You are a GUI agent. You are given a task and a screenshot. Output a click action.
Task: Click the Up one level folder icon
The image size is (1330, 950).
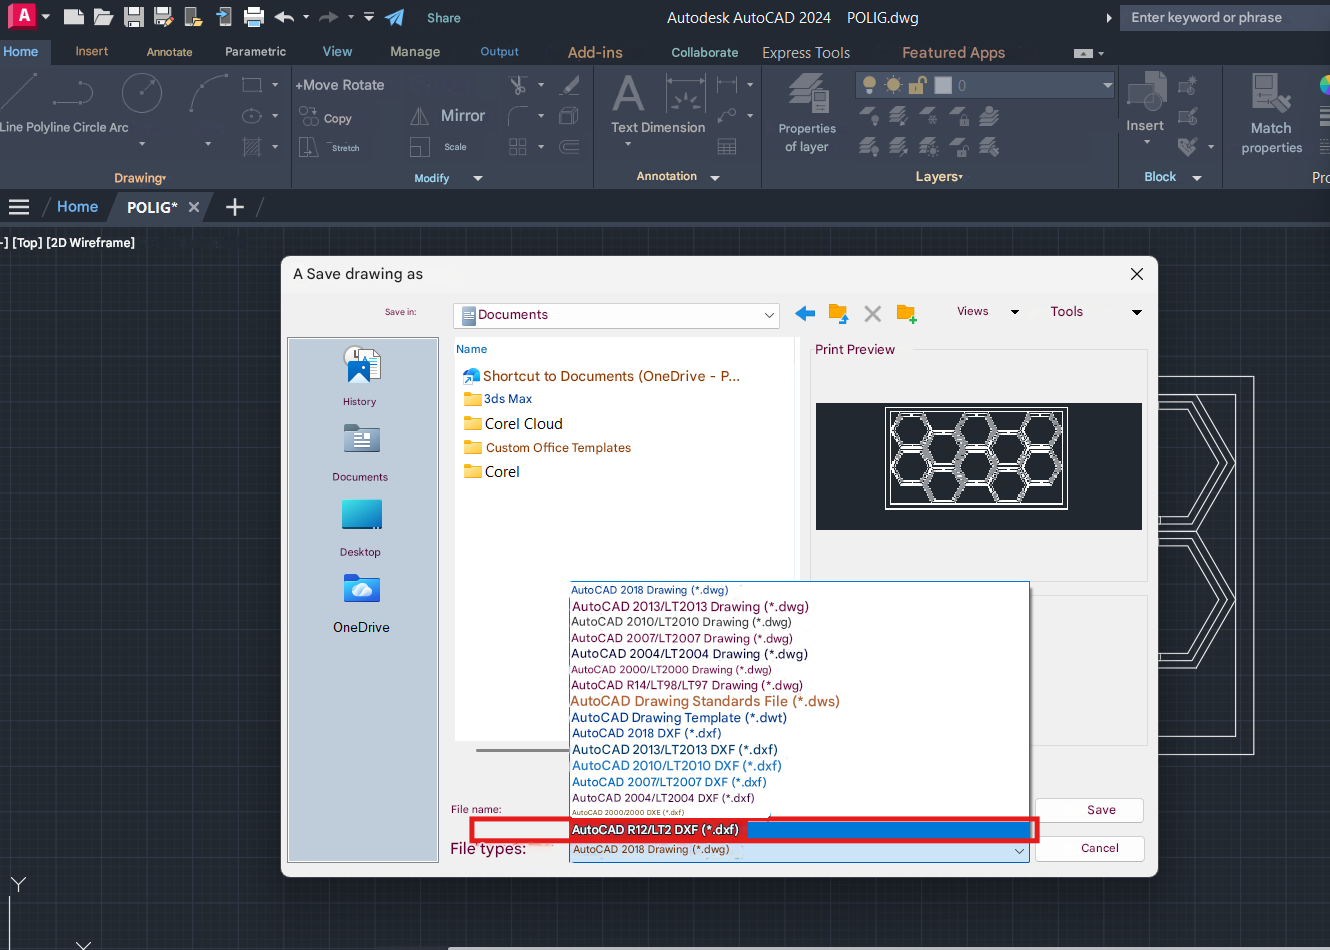[x=838, y=314]
